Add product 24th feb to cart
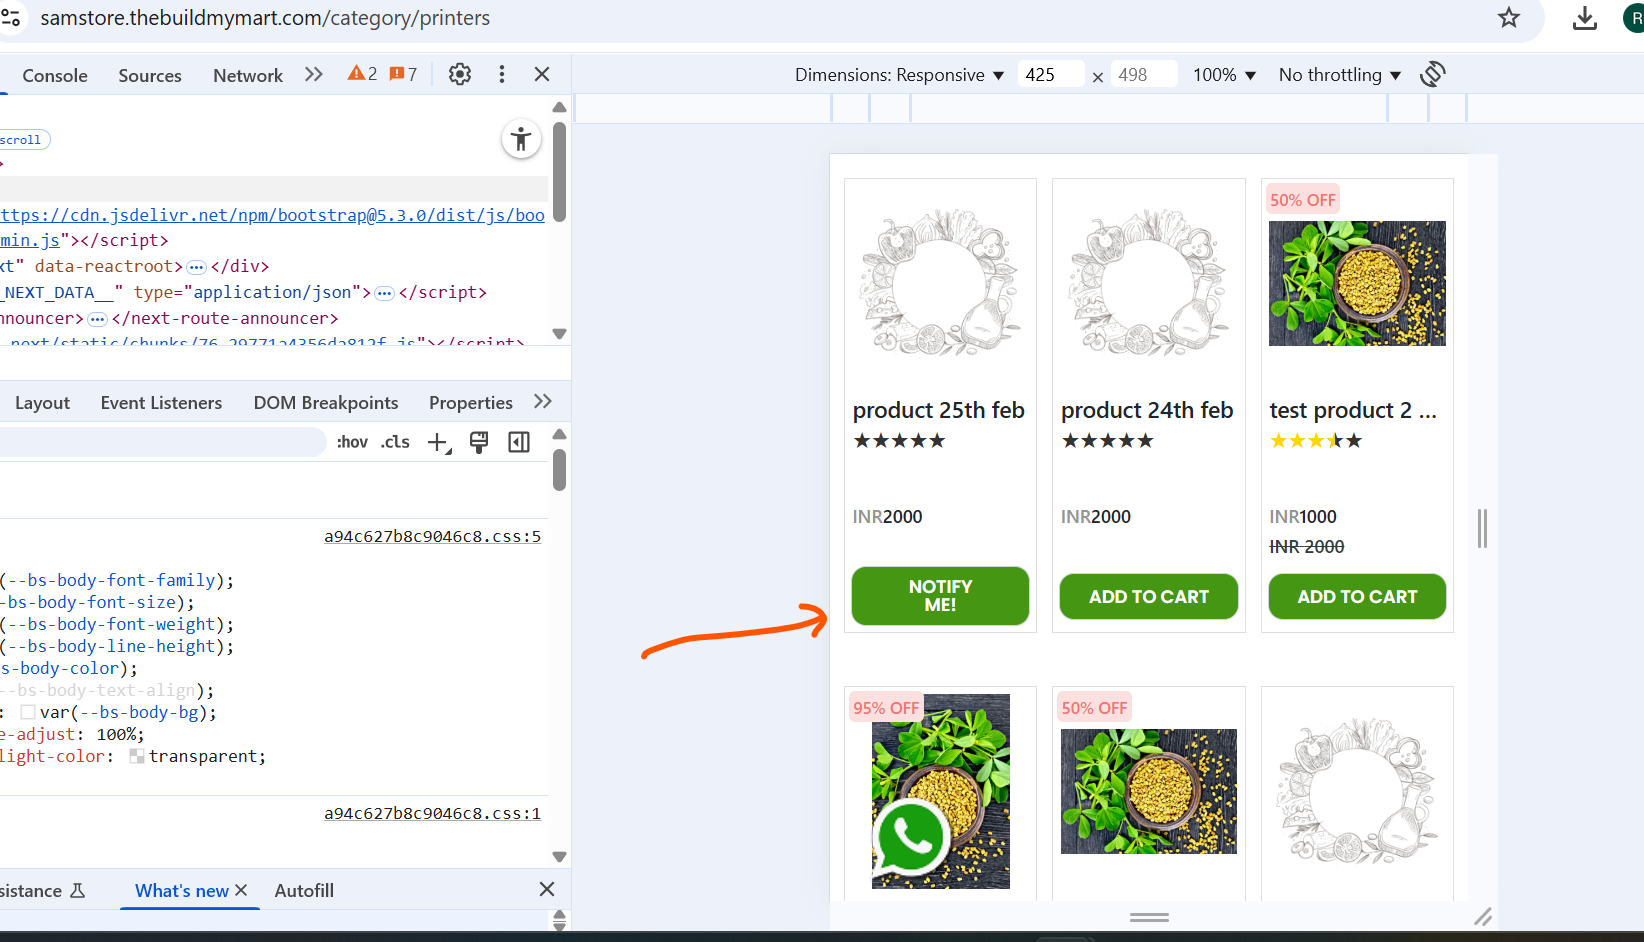 pyautogui.click(x=1149, y=596)
